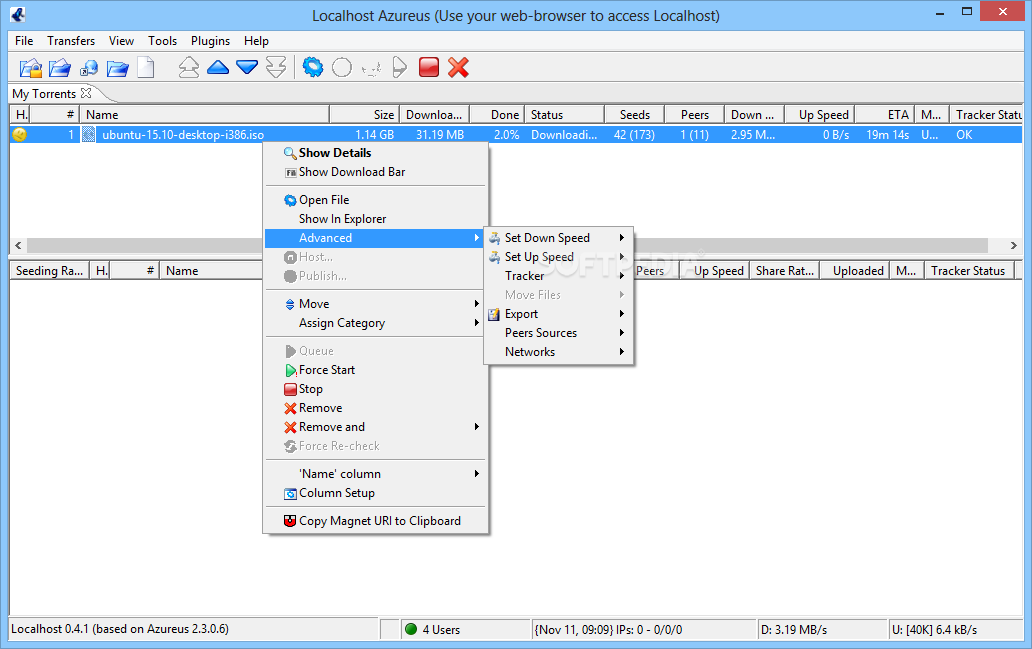
Task: Select ubuntu-15.10-desktop-i386.iso torrent name
Action: coord(183,135)
